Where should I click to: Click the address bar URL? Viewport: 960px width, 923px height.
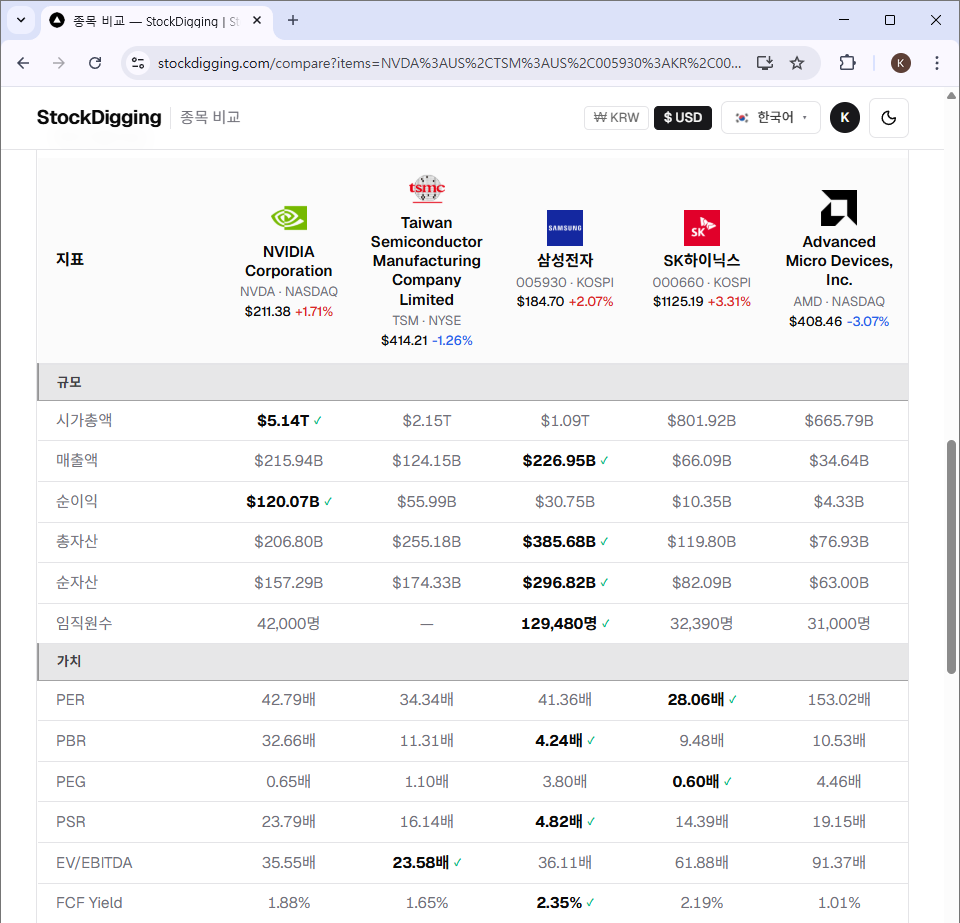(449, 63)
